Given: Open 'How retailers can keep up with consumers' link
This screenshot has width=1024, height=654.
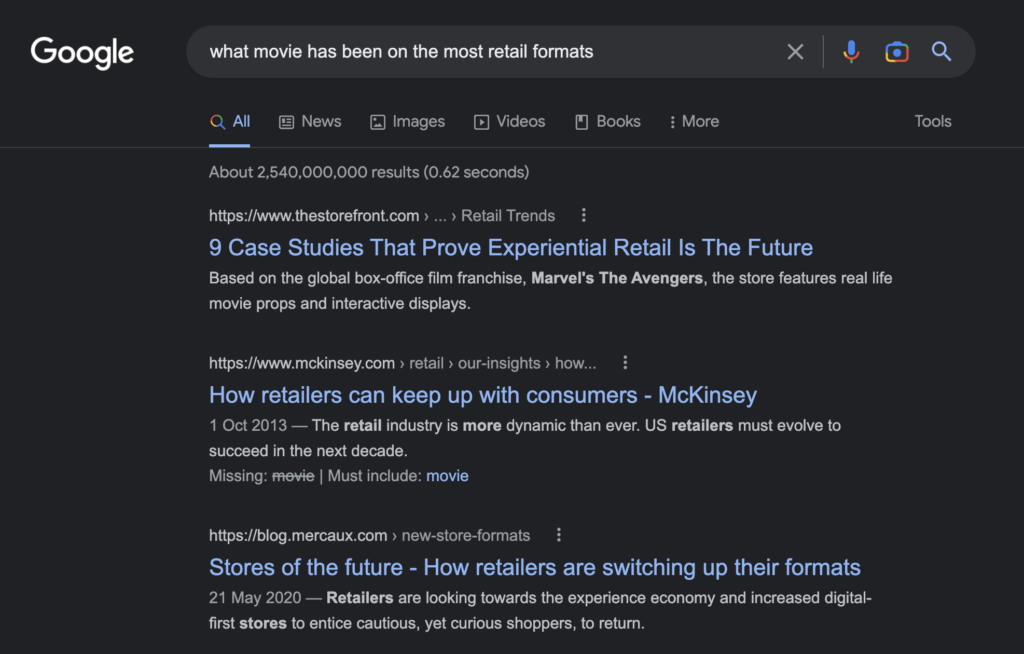Looking at the screenshot, I should click(x=483, y=395).
